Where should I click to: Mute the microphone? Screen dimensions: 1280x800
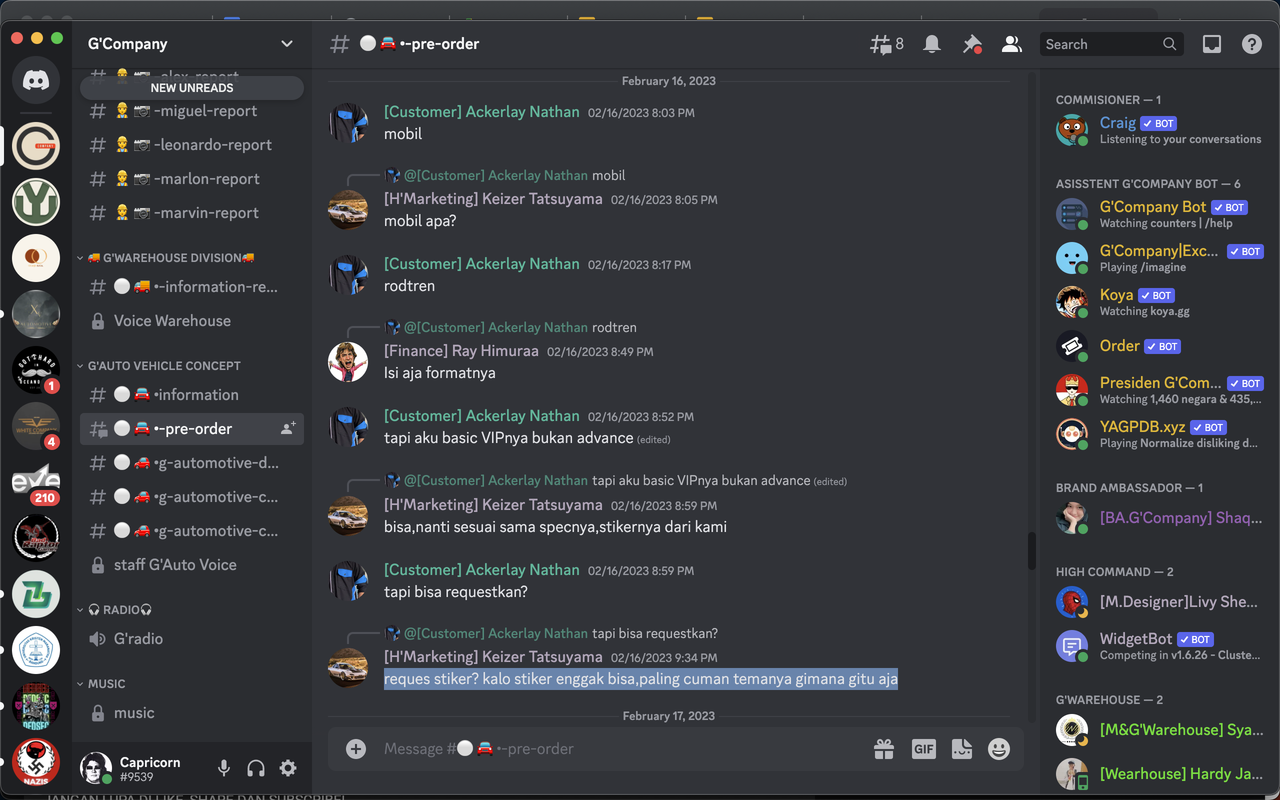pyautogui.click(x=224, y=768)
